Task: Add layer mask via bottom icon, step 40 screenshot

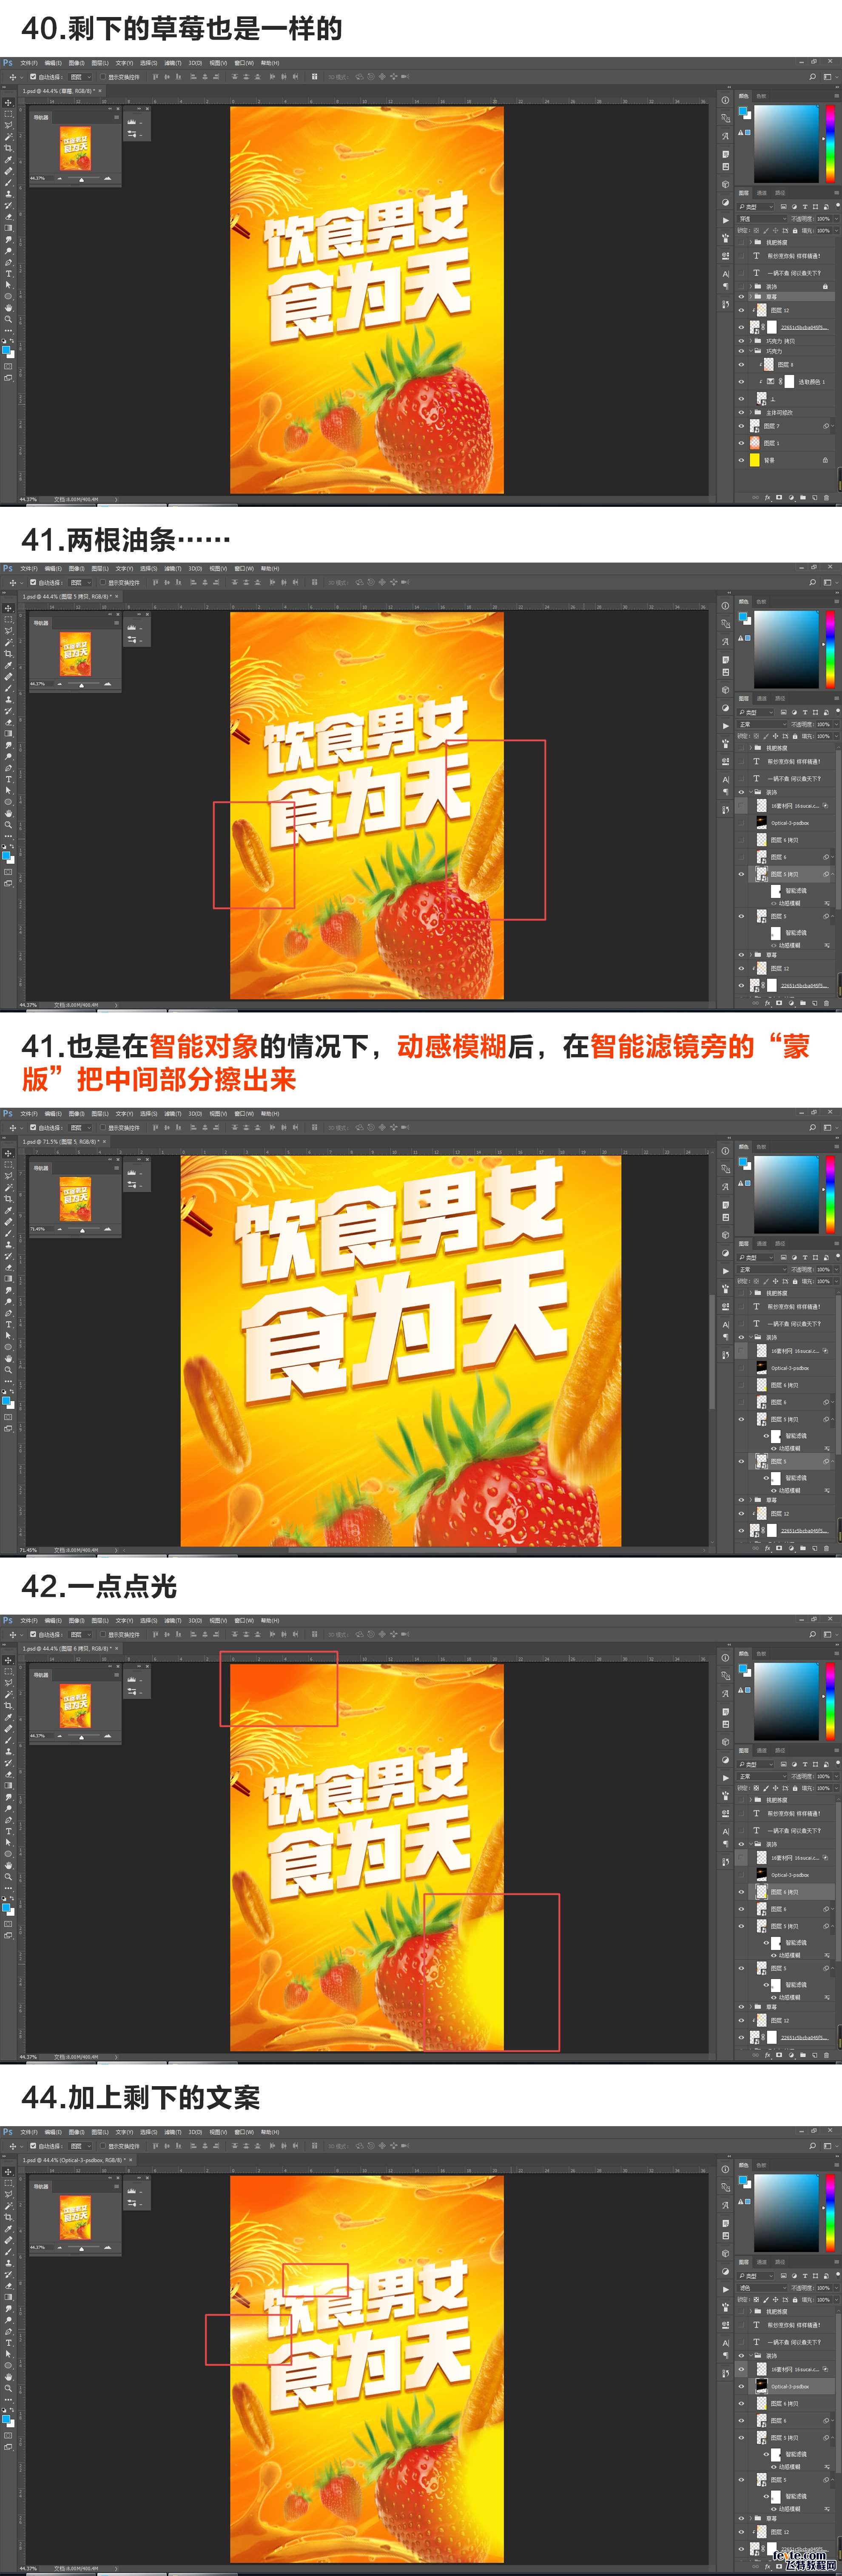Action: 779,497
